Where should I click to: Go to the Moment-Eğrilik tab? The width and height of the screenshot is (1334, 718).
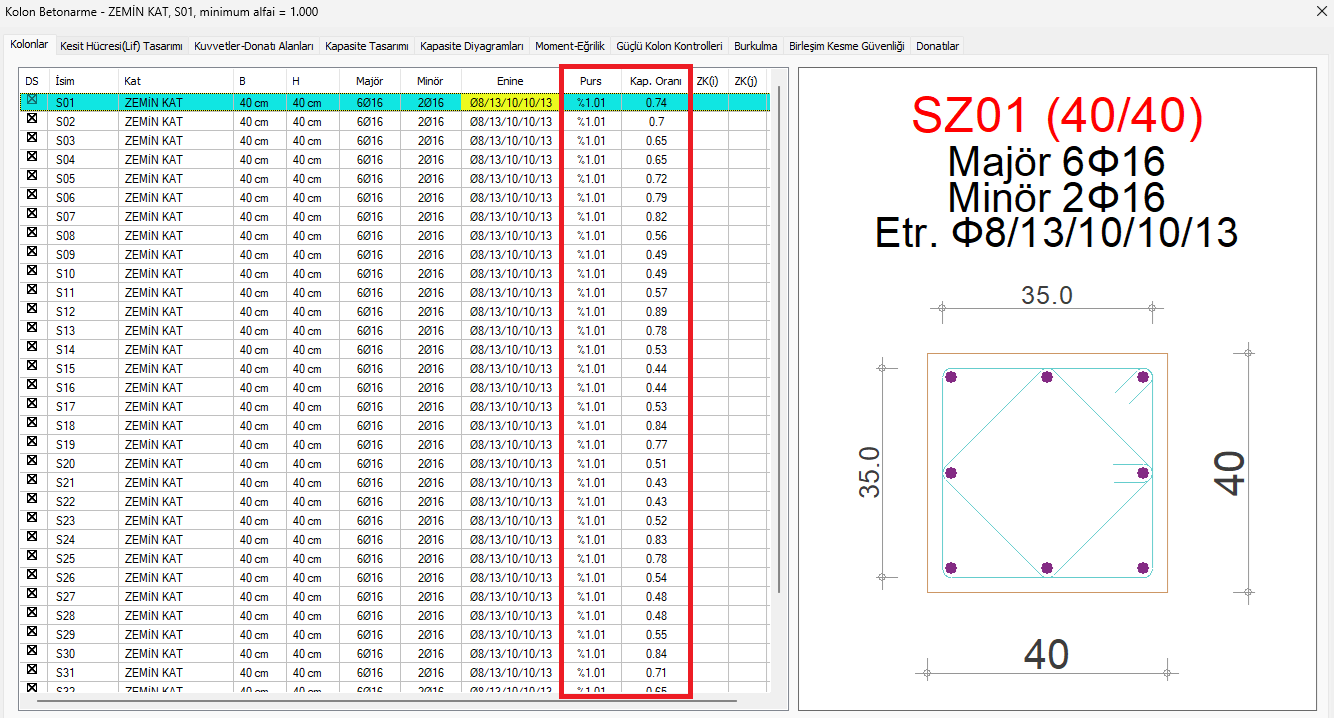click(x=569, y=46)
